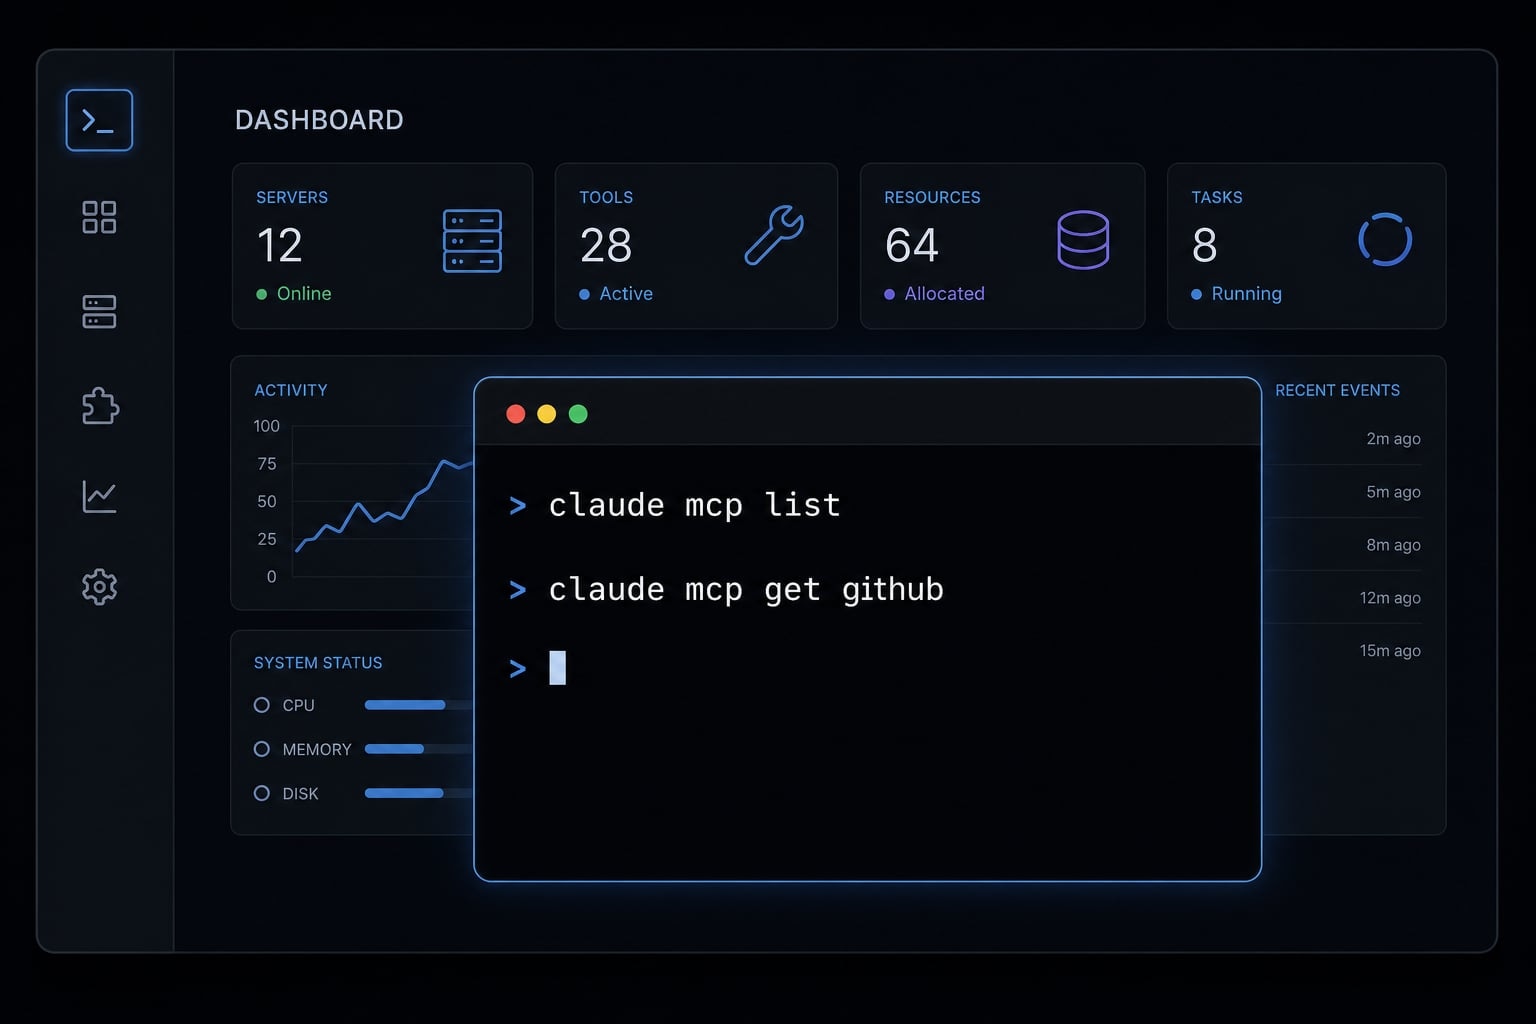The width and height of the screenshot is (1536, 1024).
Task: Click the 25 axis label
Action: pyautogui.click(x=267, y=539)
